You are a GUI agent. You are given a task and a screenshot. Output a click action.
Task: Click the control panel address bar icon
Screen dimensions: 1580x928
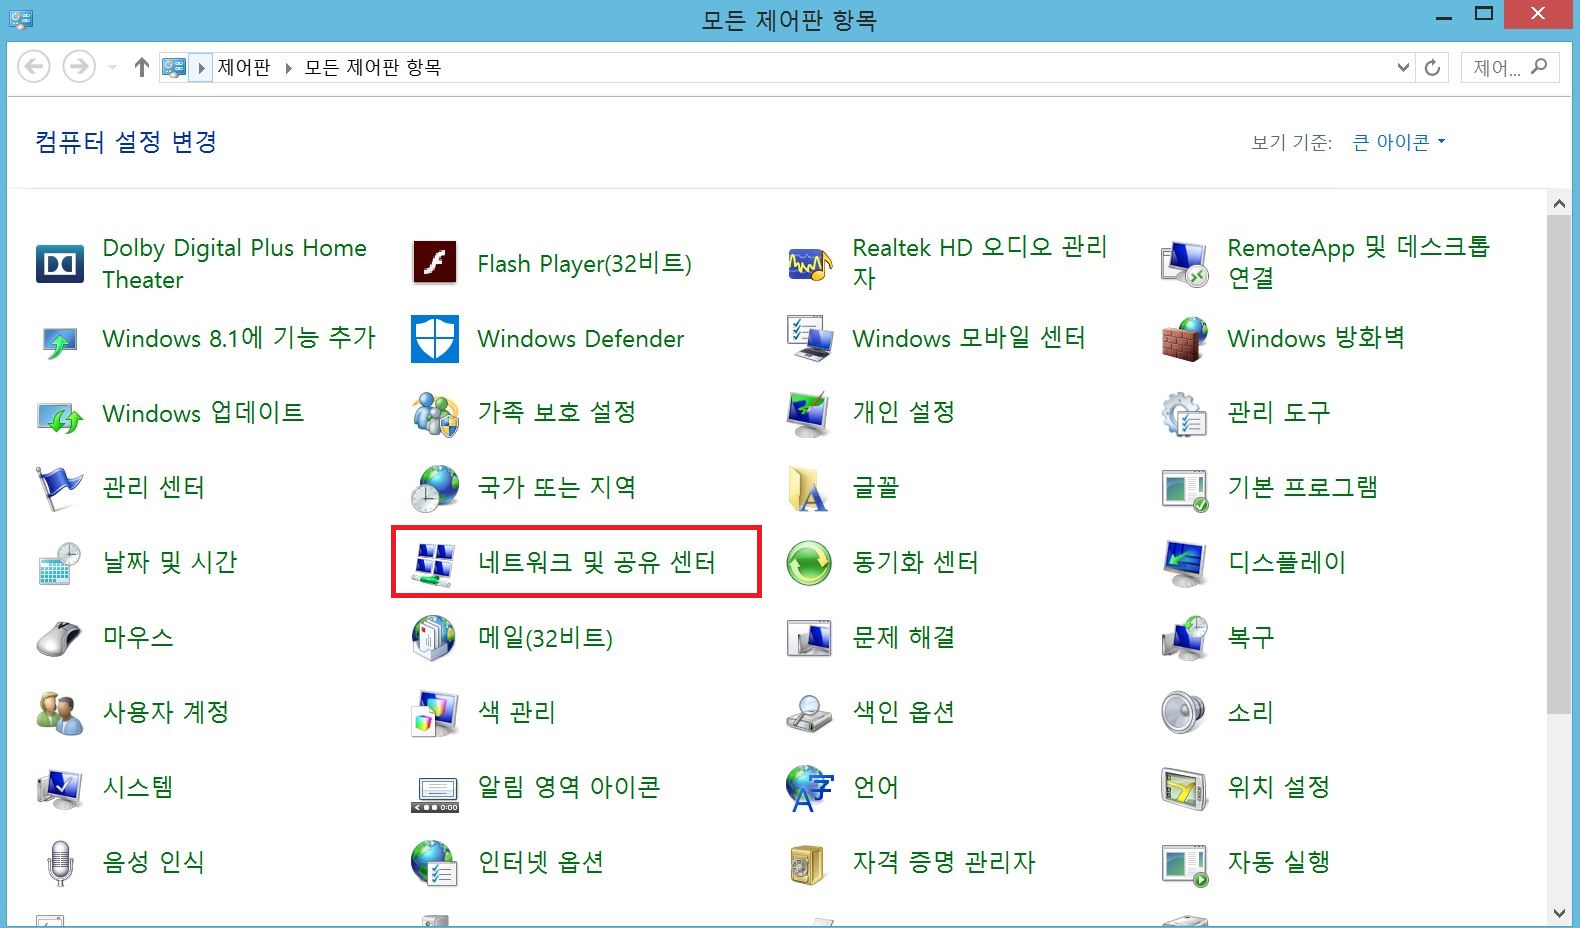[x=174, y=67]
